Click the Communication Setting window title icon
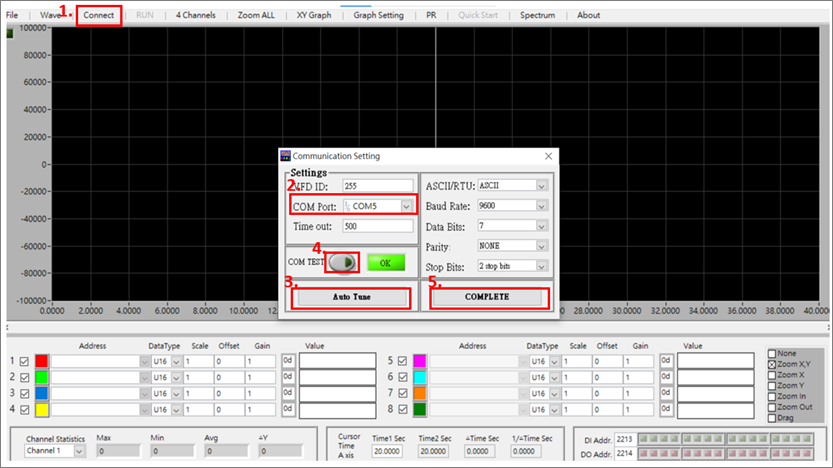 (x=285, y=156)
